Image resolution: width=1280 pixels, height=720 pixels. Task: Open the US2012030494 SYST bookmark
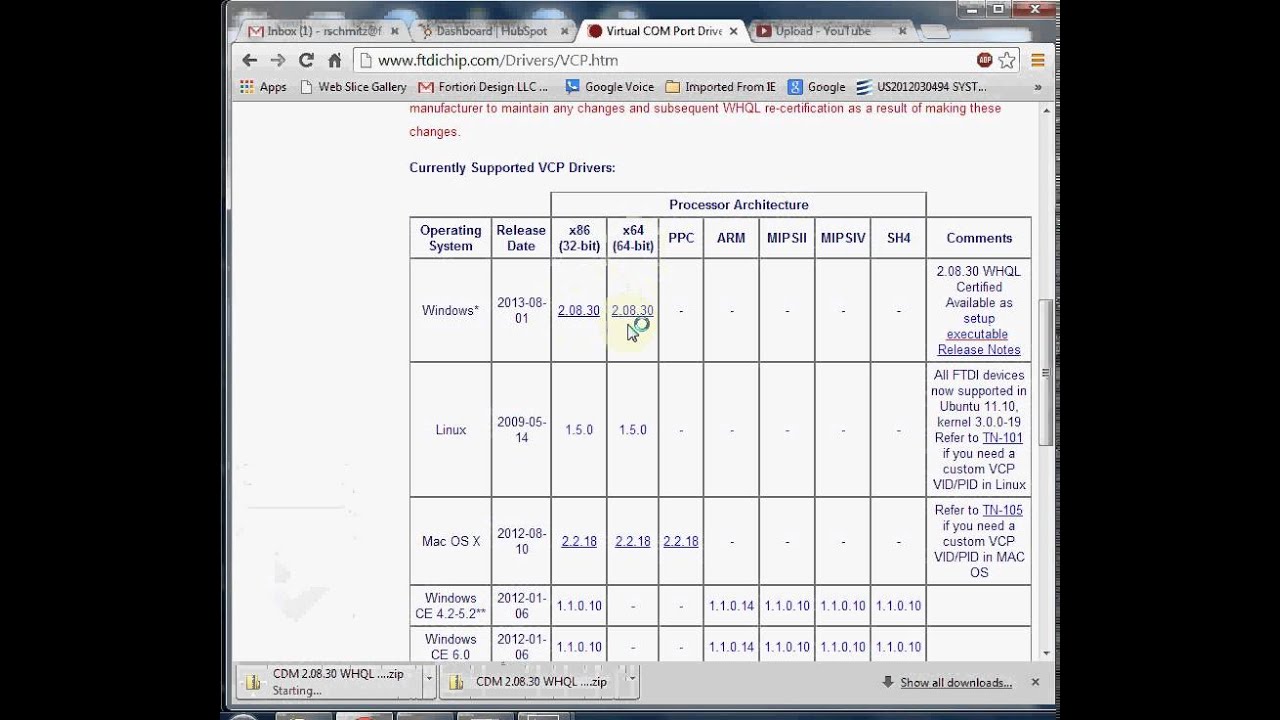[x=922, y=87]
